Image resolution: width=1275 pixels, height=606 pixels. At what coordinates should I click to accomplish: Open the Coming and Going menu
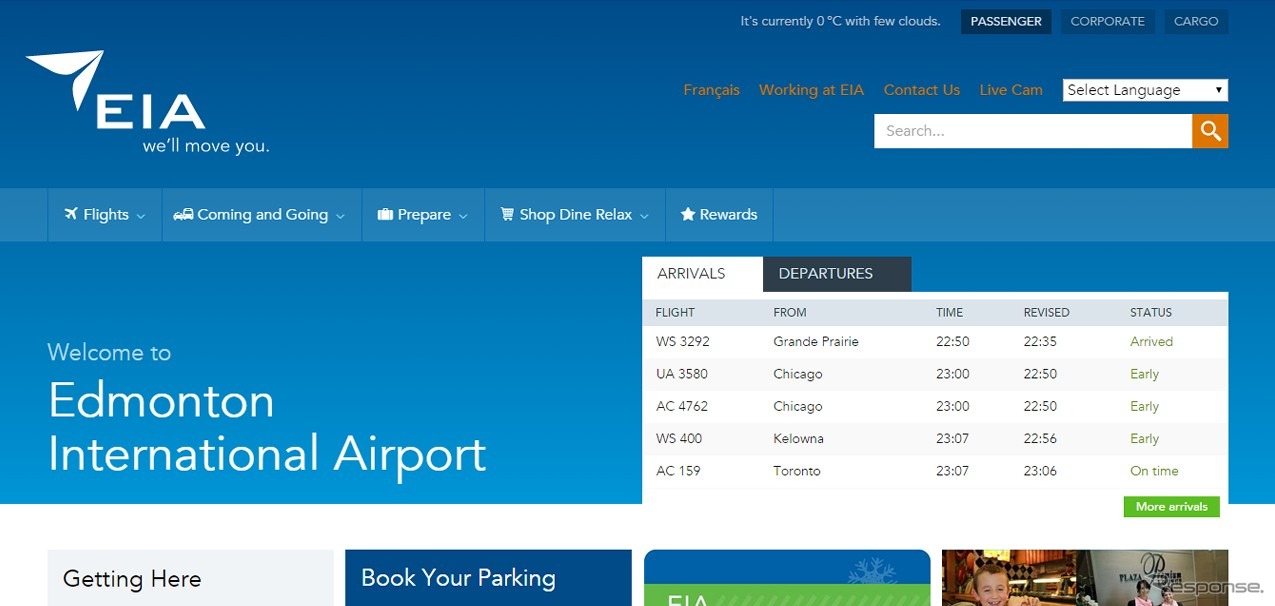(262, 215)
